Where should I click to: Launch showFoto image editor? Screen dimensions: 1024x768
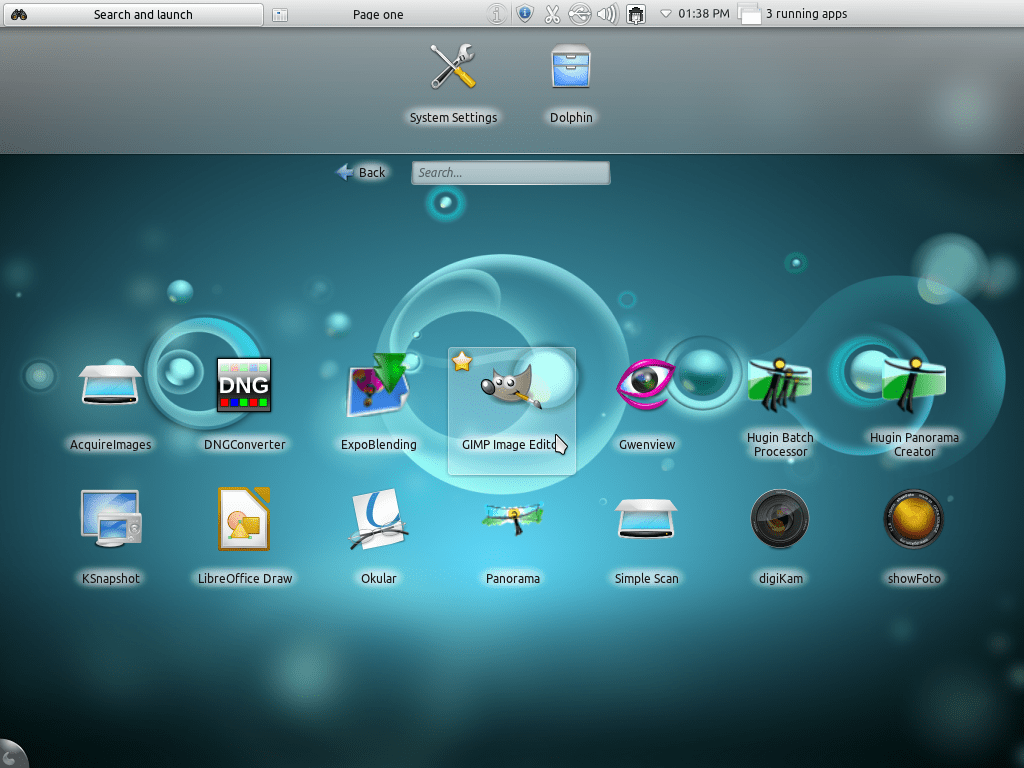(x=914, y=538)
